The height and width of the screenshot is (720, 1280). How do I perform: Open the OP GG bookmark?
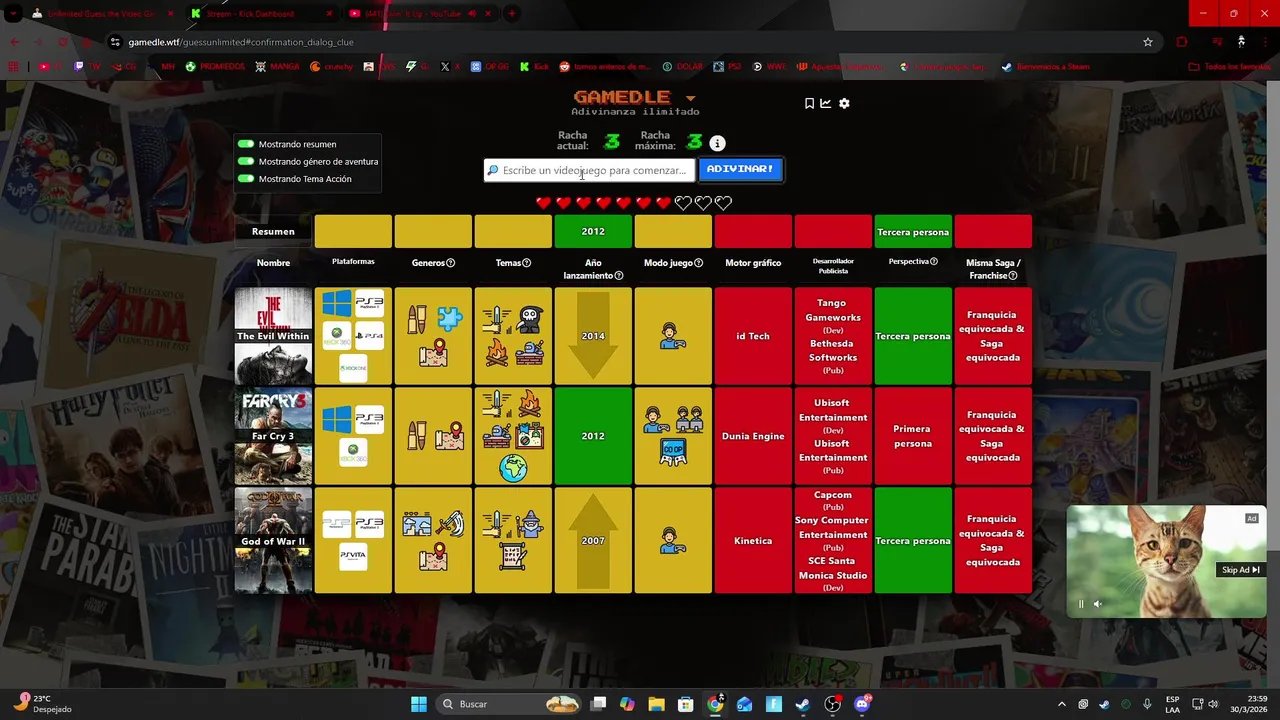(x=489, y=67)
